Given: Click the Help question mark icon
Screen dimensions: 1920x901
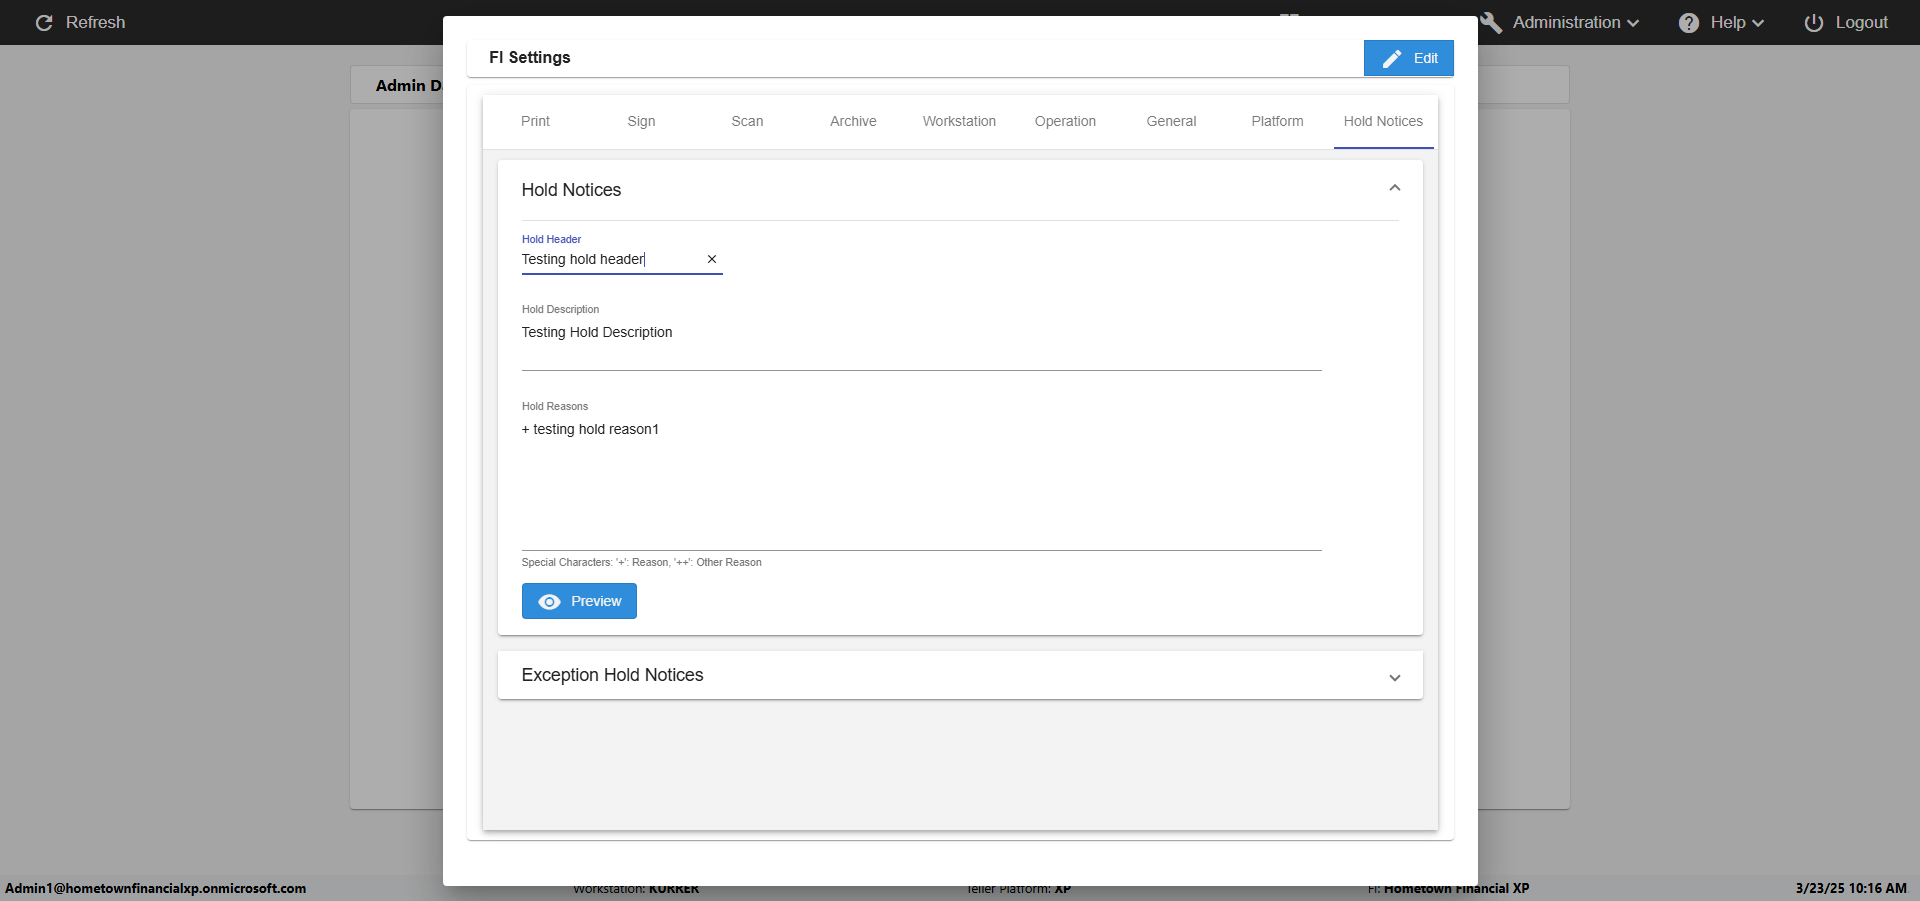Looking at the screenshot, I should click(x=1689, y=23).
